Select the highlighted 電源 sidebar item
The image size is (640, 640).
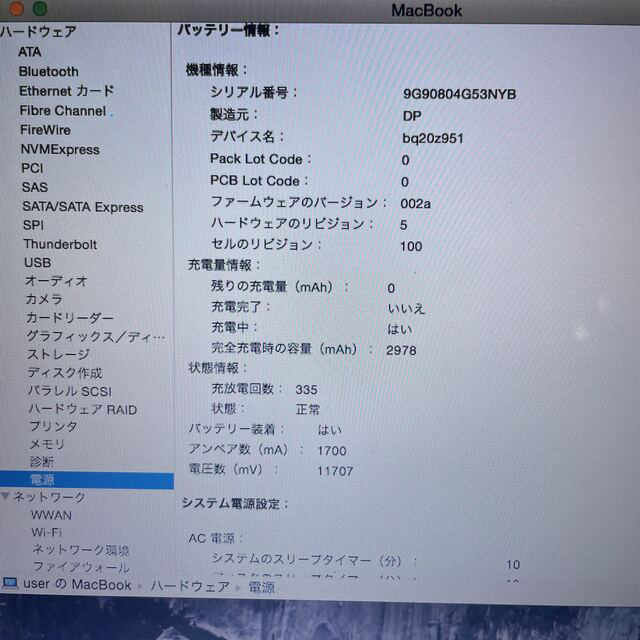pos(87,480)
